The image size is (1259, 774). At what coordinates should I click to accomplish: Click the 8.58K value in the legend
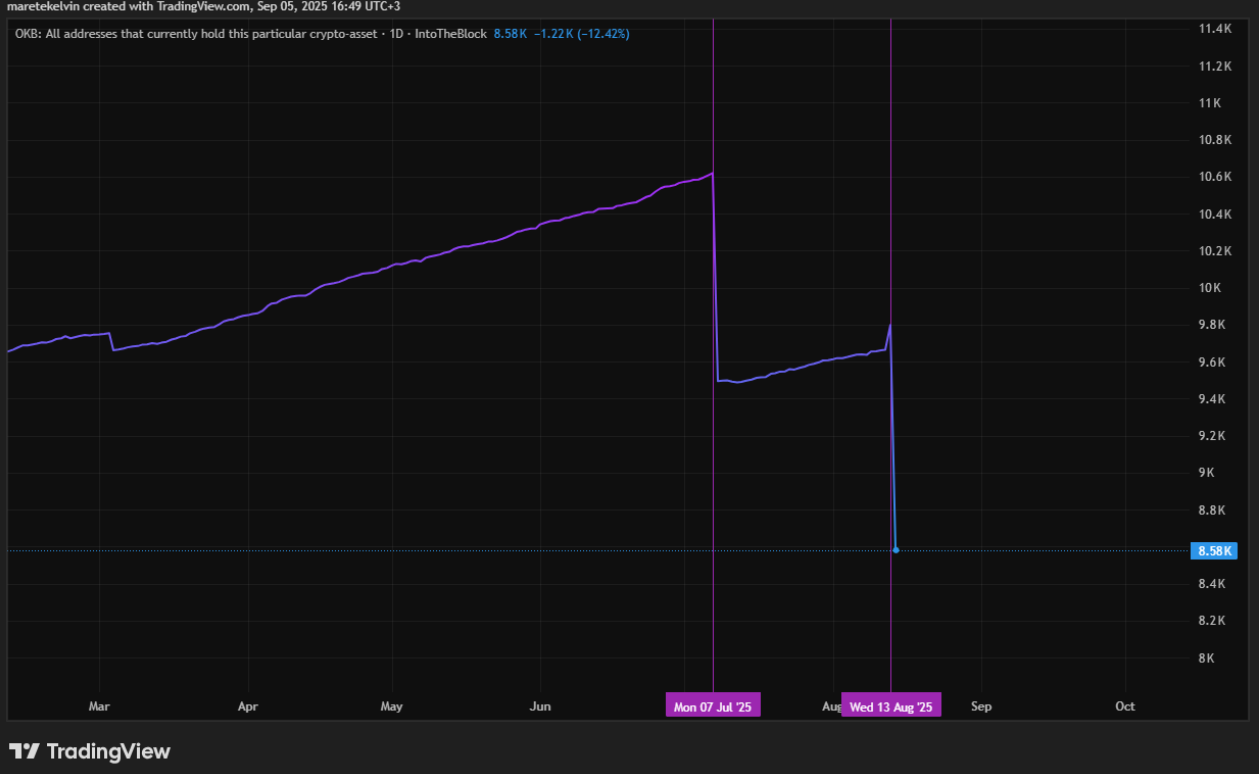[x=510, y=34]
